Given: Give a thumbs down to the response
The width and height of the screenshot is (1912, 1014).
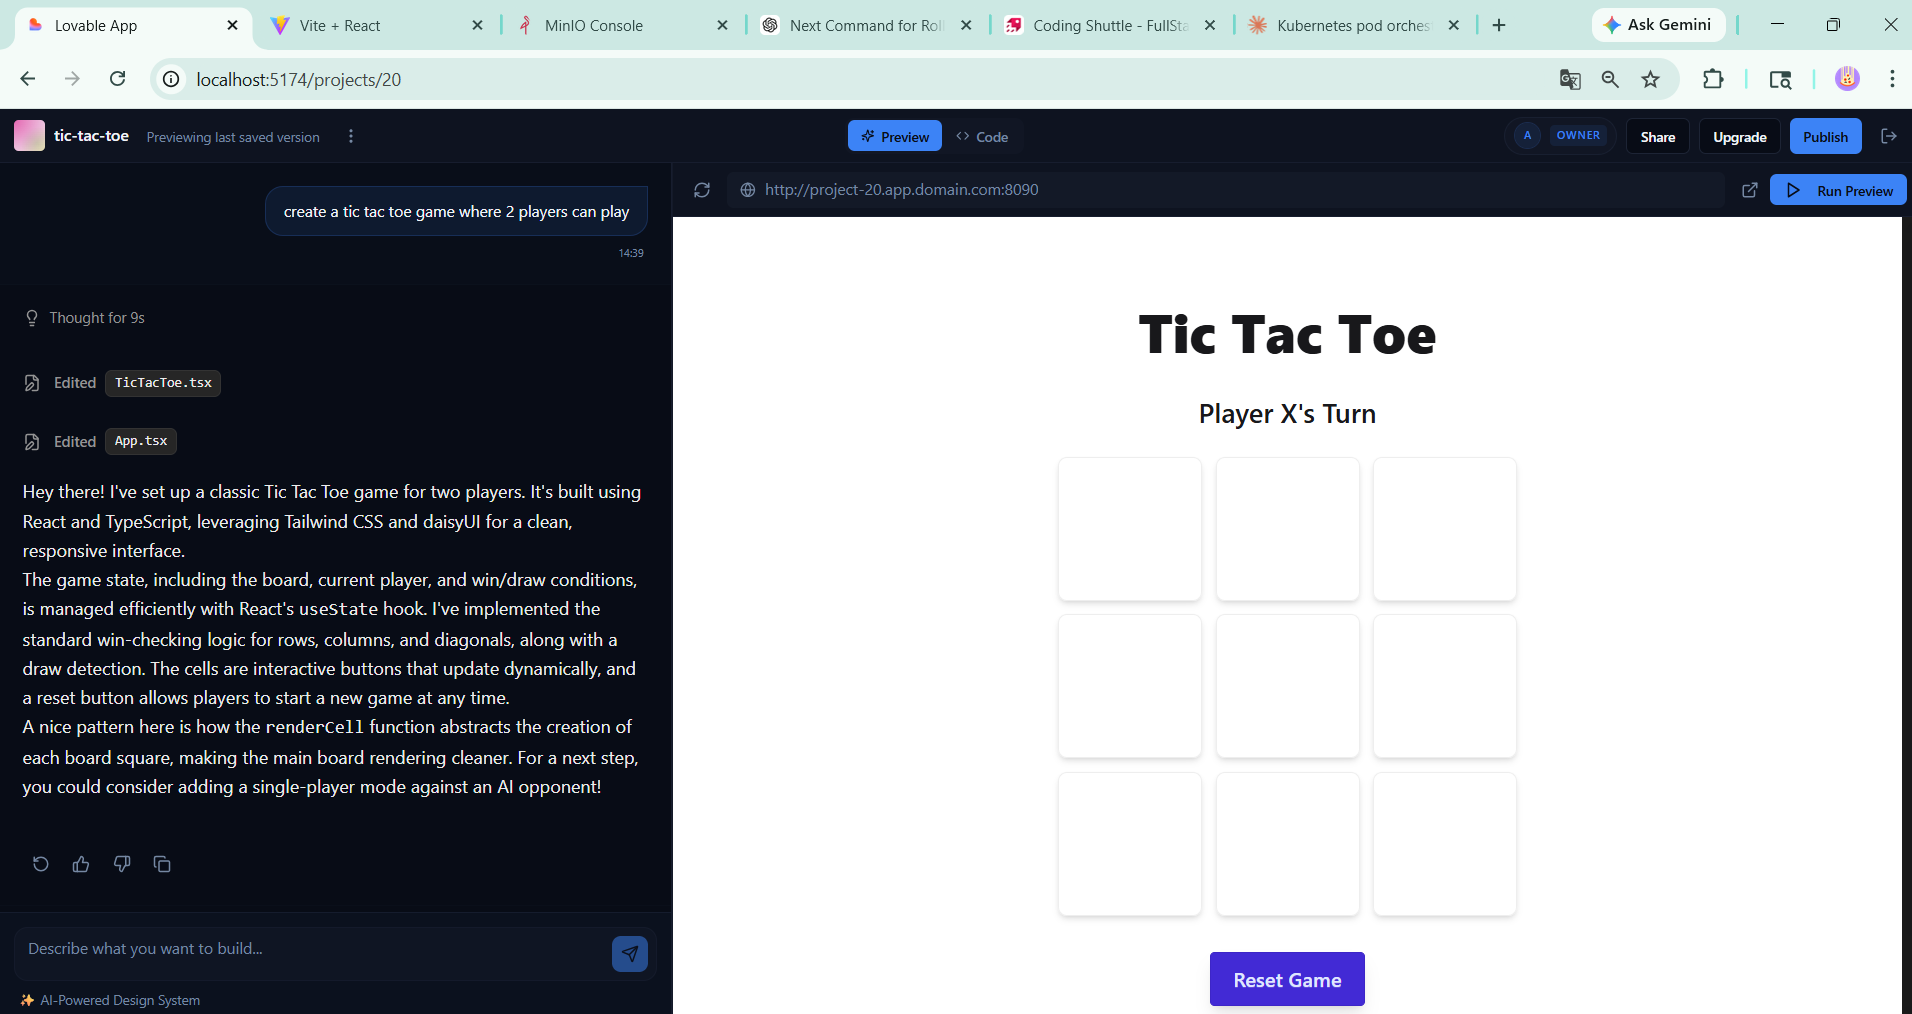Looking at the screenshot, I should [x=122, y=864].
